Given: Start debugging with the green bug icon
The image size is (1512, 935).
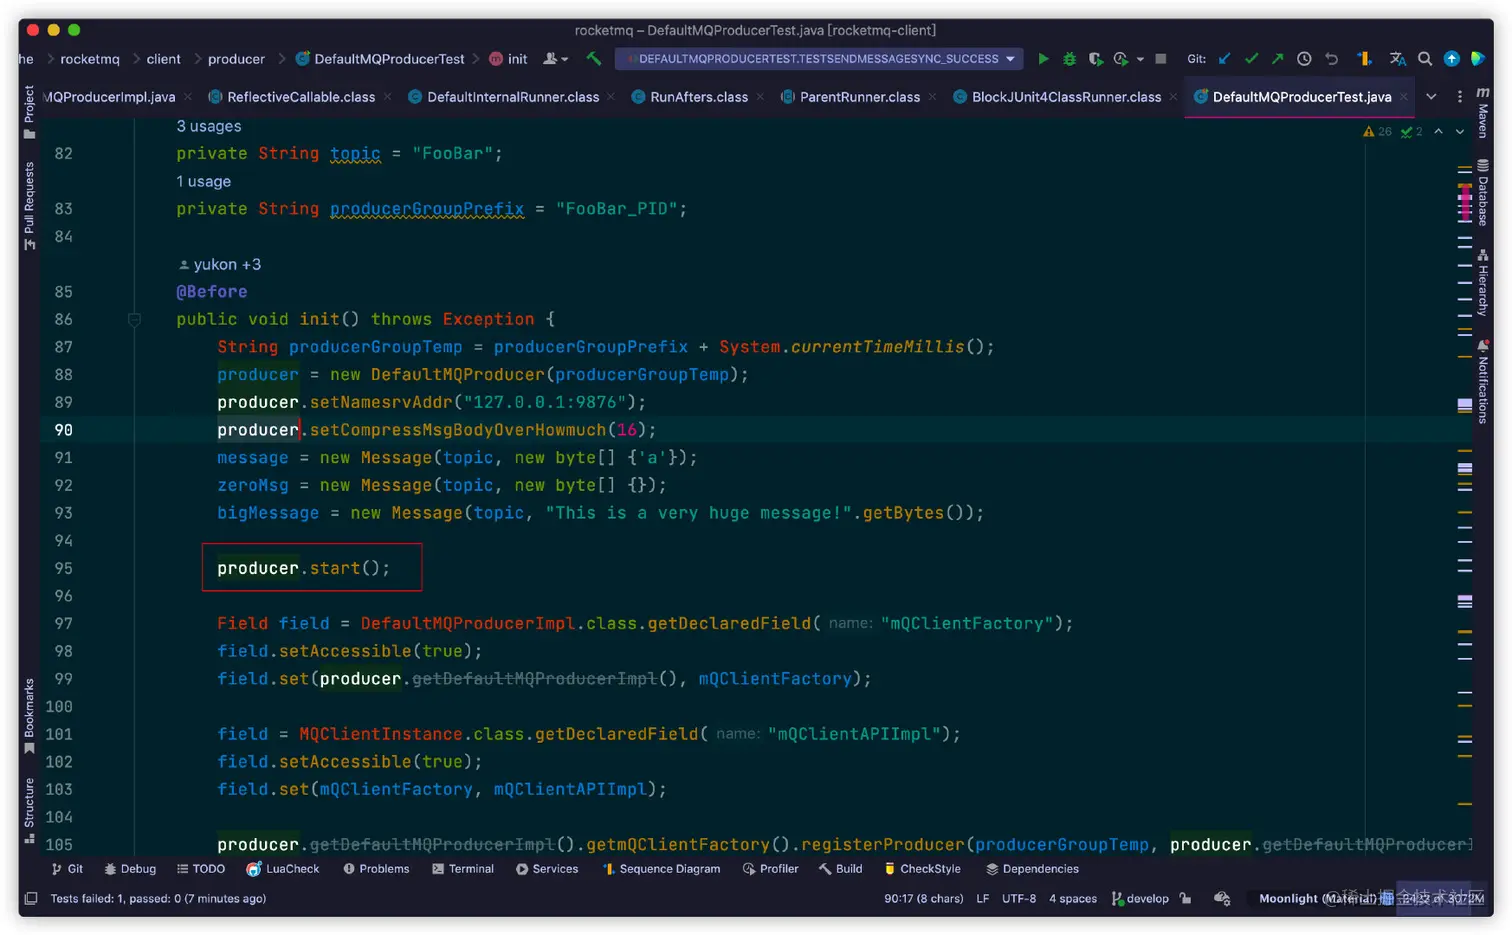Looking at the screenshot, I should 1069,59.
